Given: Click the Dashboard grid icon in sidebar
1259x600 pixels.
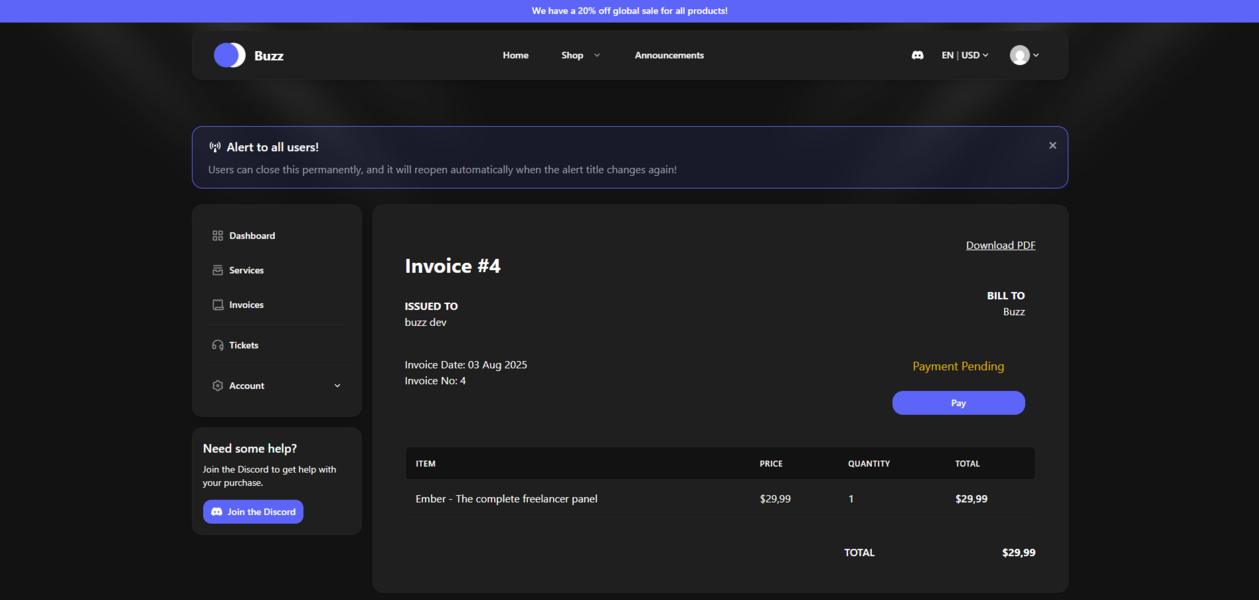Looking at the screenshot, I should click(218, 236).
